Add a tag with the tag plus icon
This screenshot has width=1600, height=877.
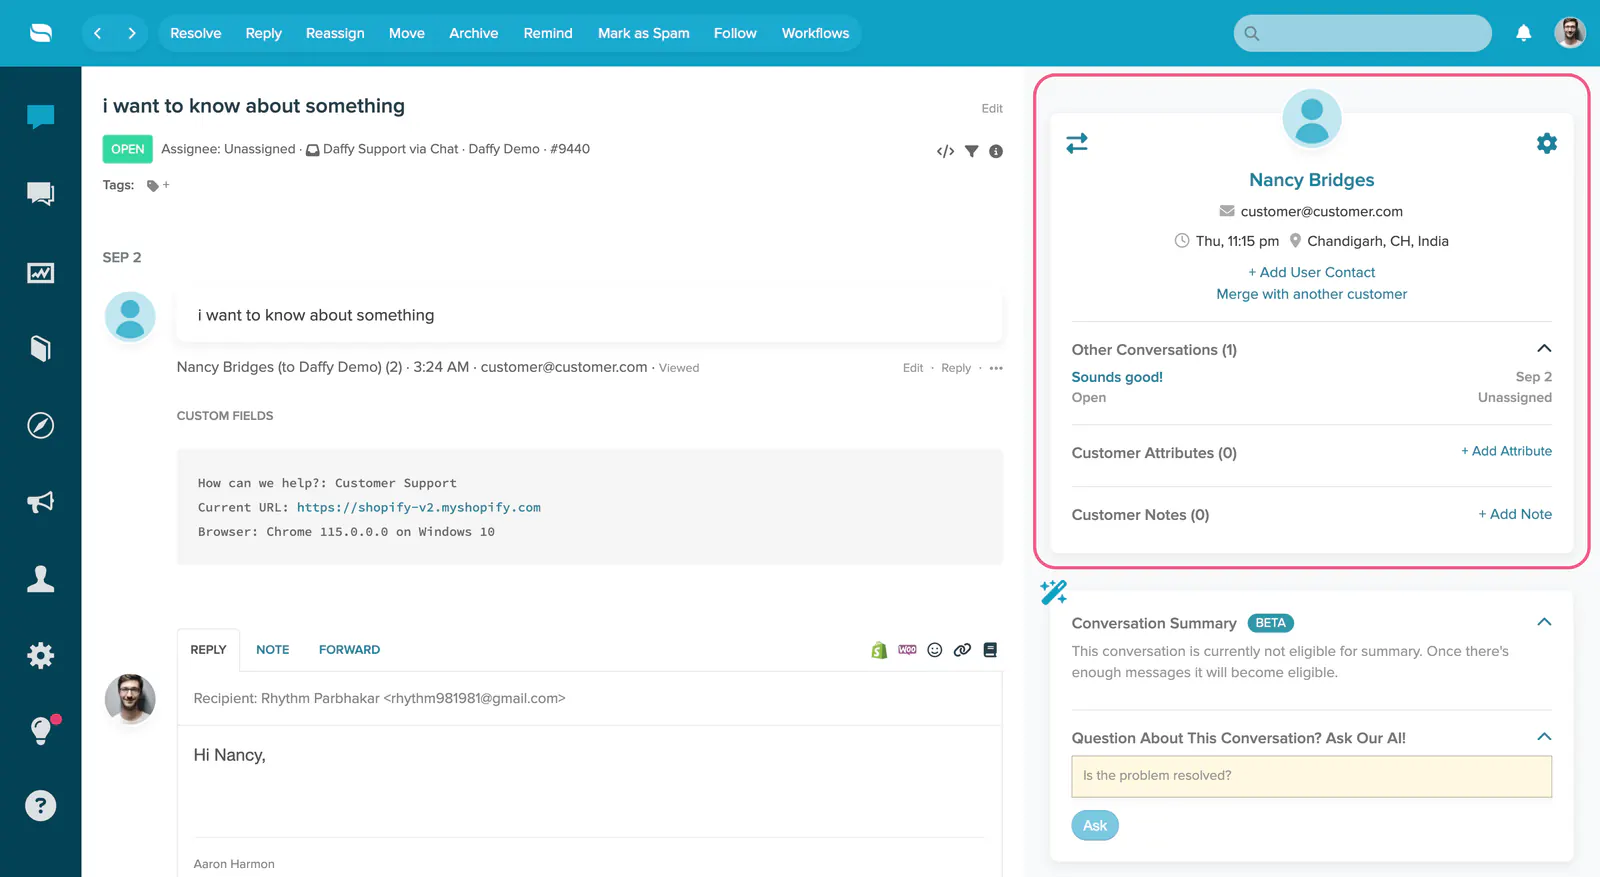(158, 185)
